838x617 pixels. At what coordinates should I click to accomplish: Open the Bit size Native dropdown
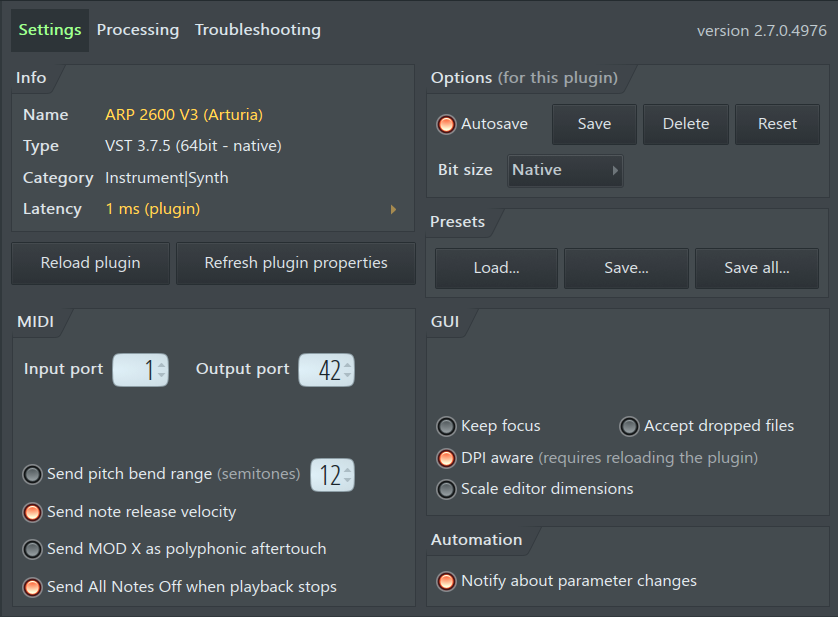[565, 171]
